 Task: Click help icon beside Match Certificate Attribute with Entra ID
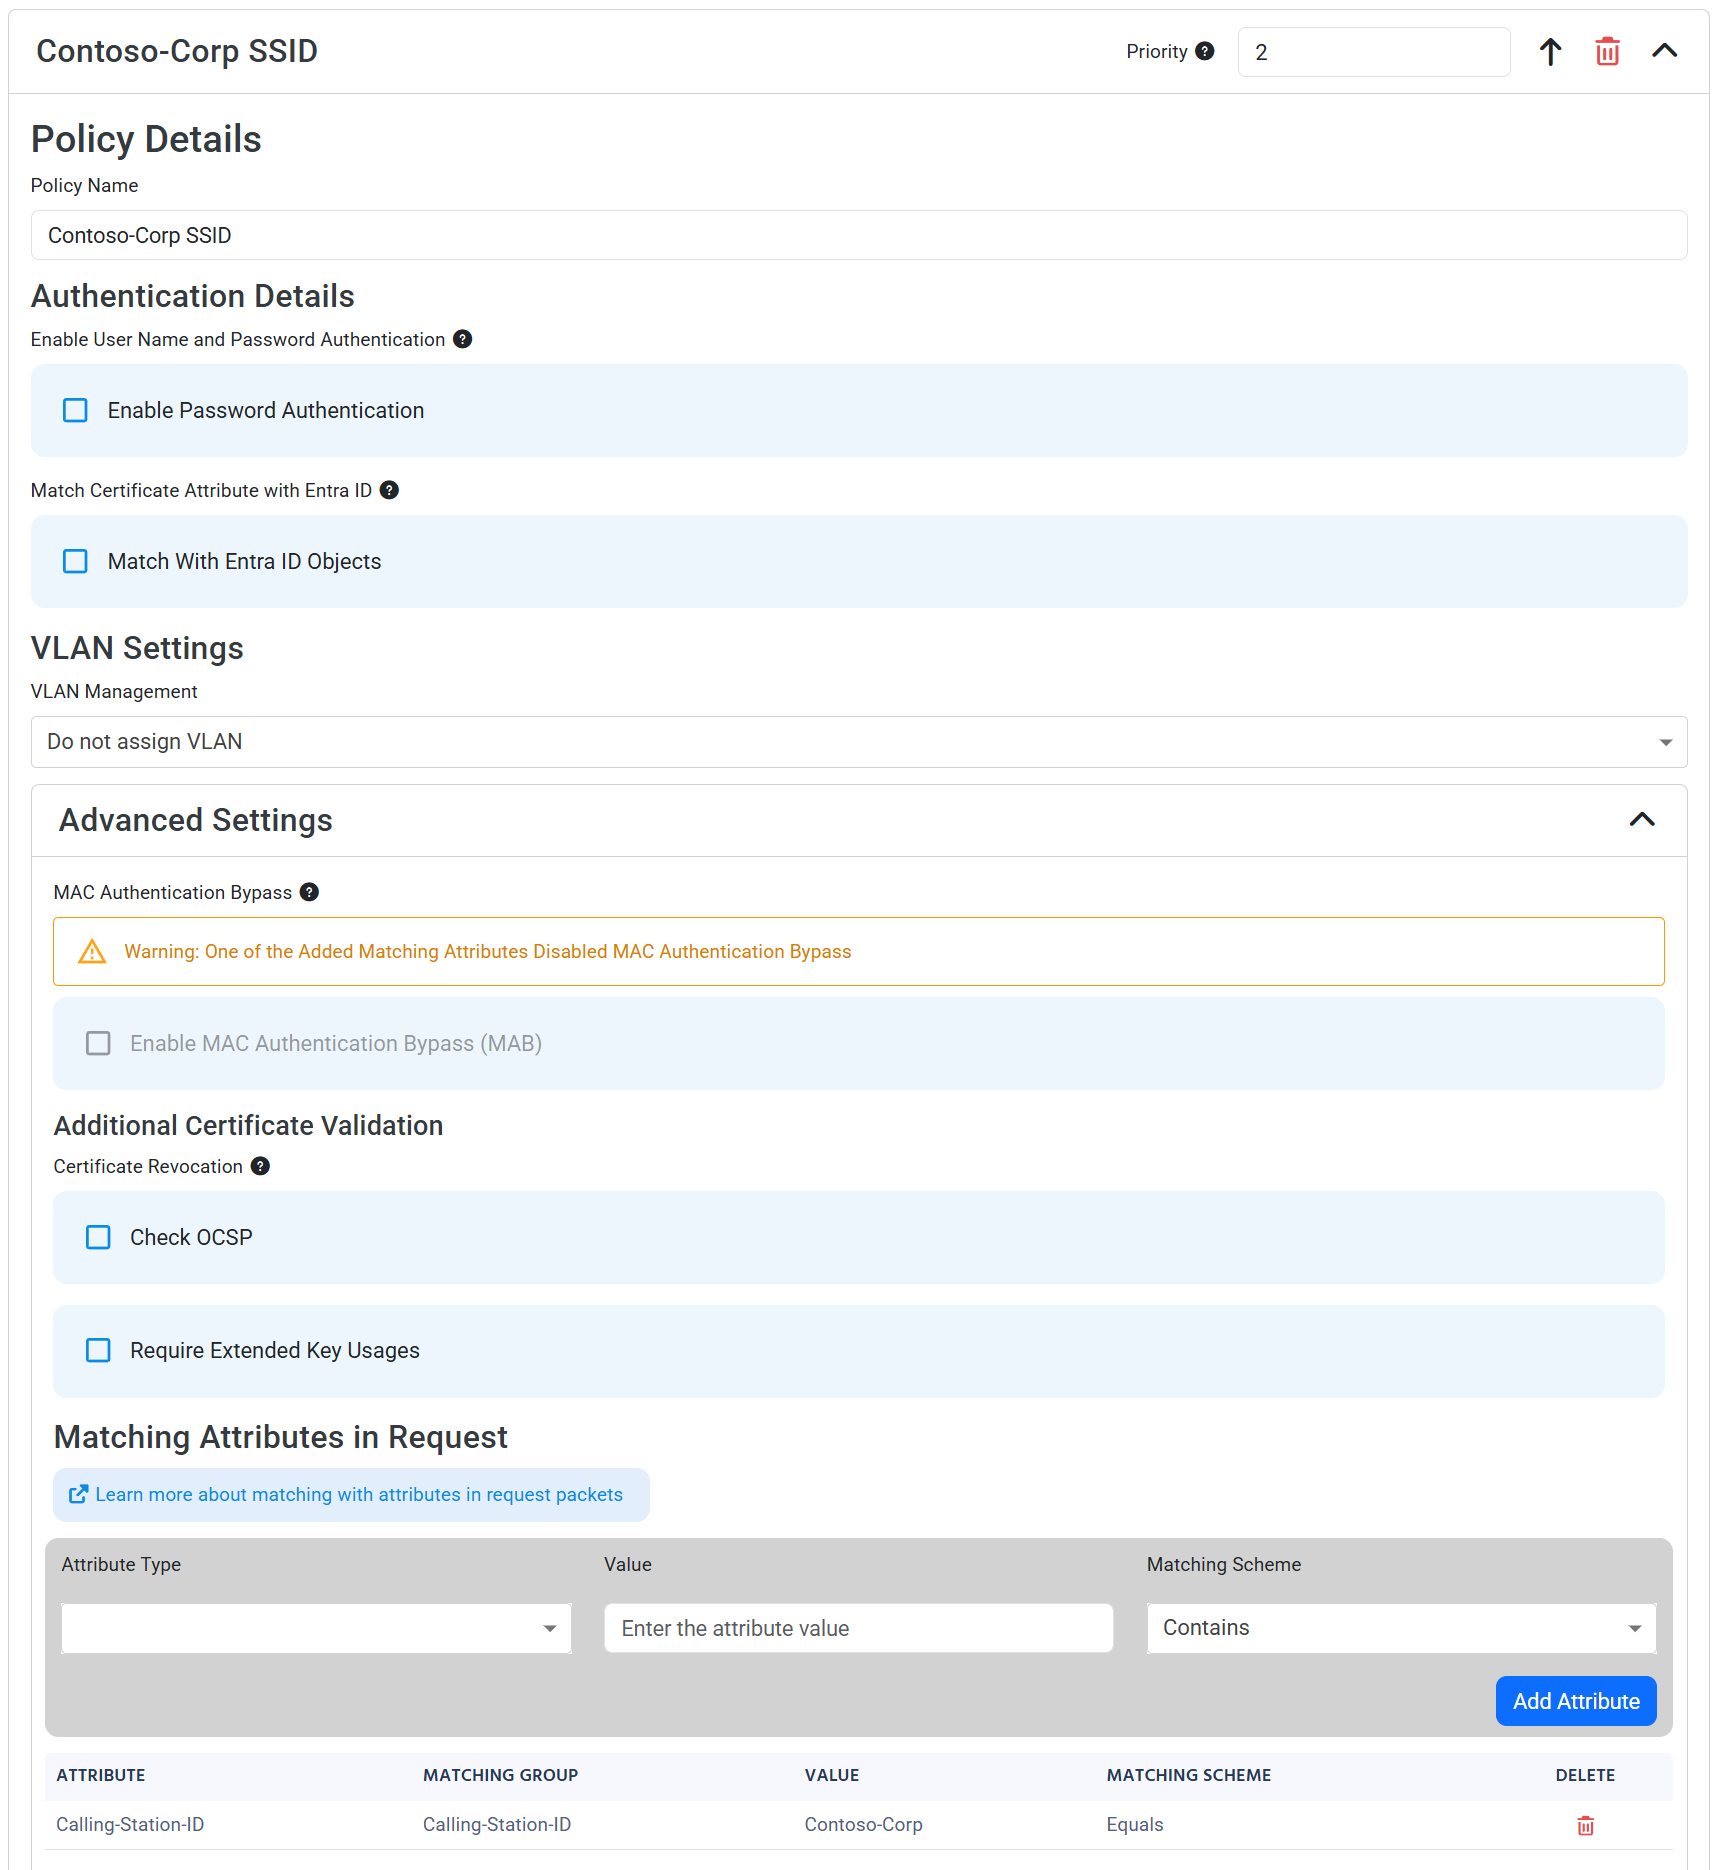click(389, 490)
